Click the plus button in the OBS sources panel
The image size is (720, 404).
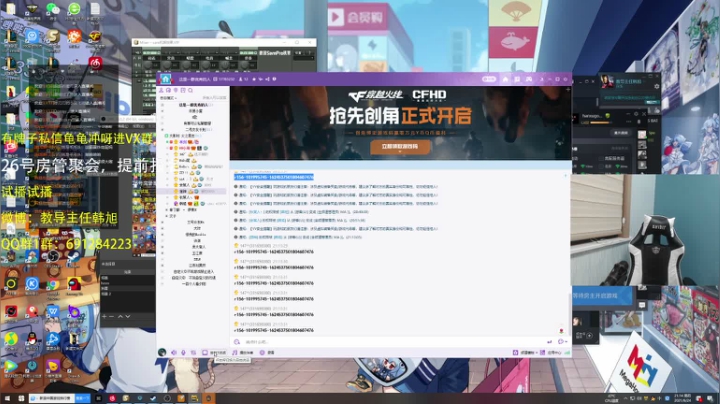point(104,316)
